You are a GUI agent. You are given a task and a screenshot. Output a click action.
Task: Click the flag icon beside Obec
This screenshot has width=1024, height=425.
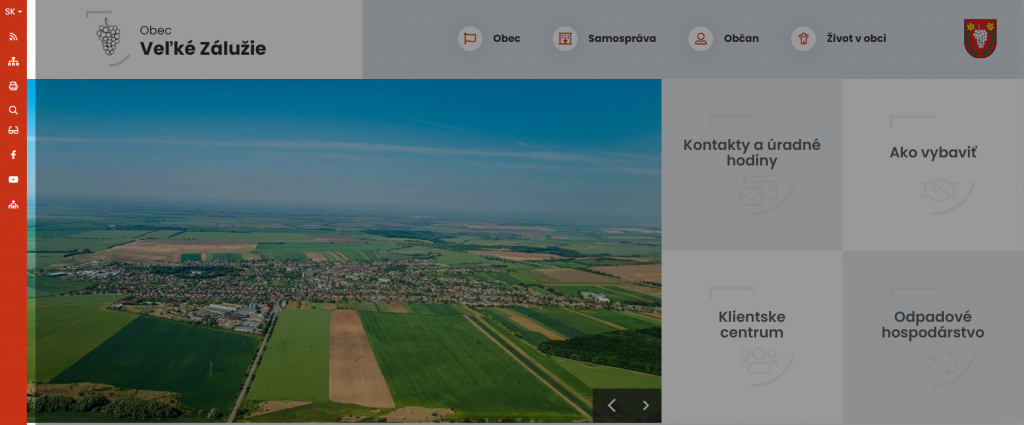(470, 39)
